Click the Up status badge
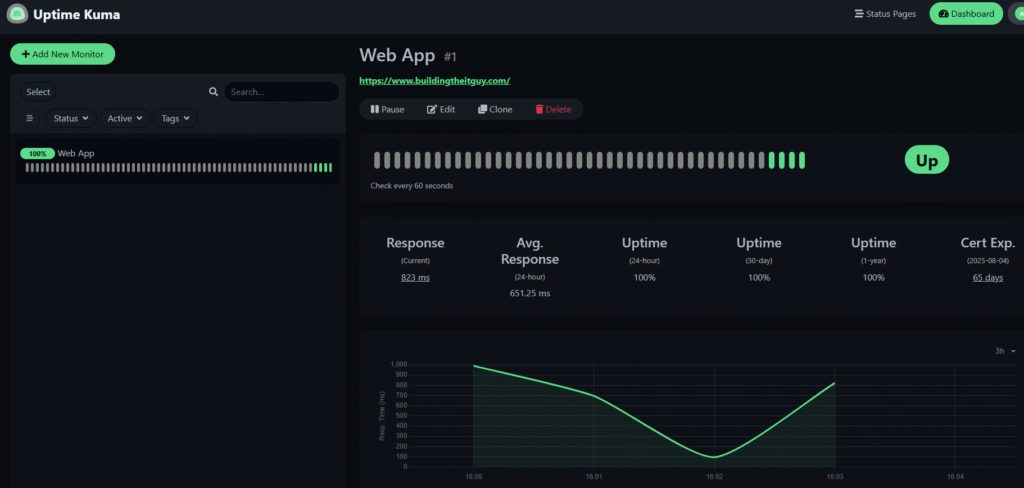1024x488 pixels. (927, 160)
